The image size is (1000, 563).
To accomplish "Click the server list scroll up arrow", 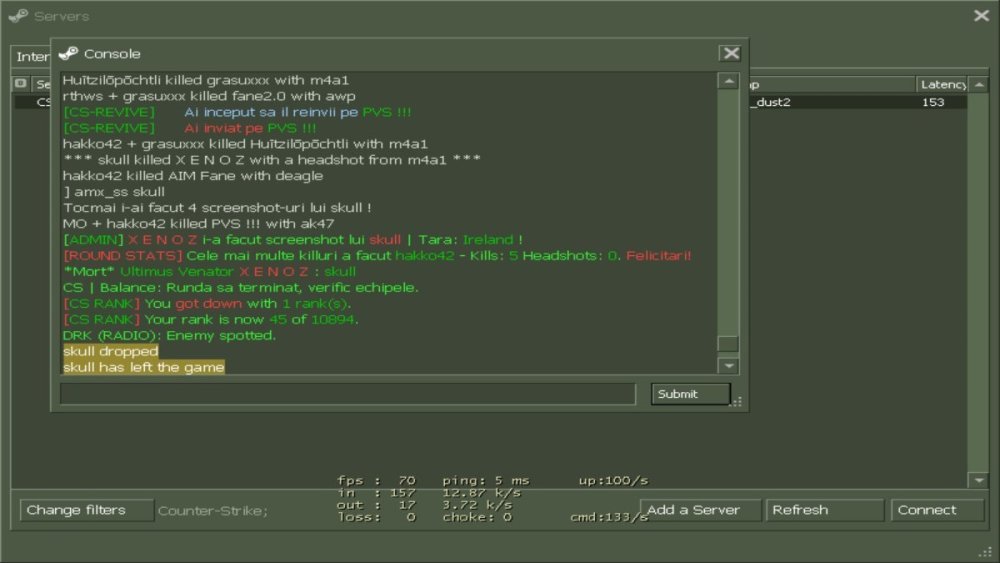I will [x=979, y=84].
